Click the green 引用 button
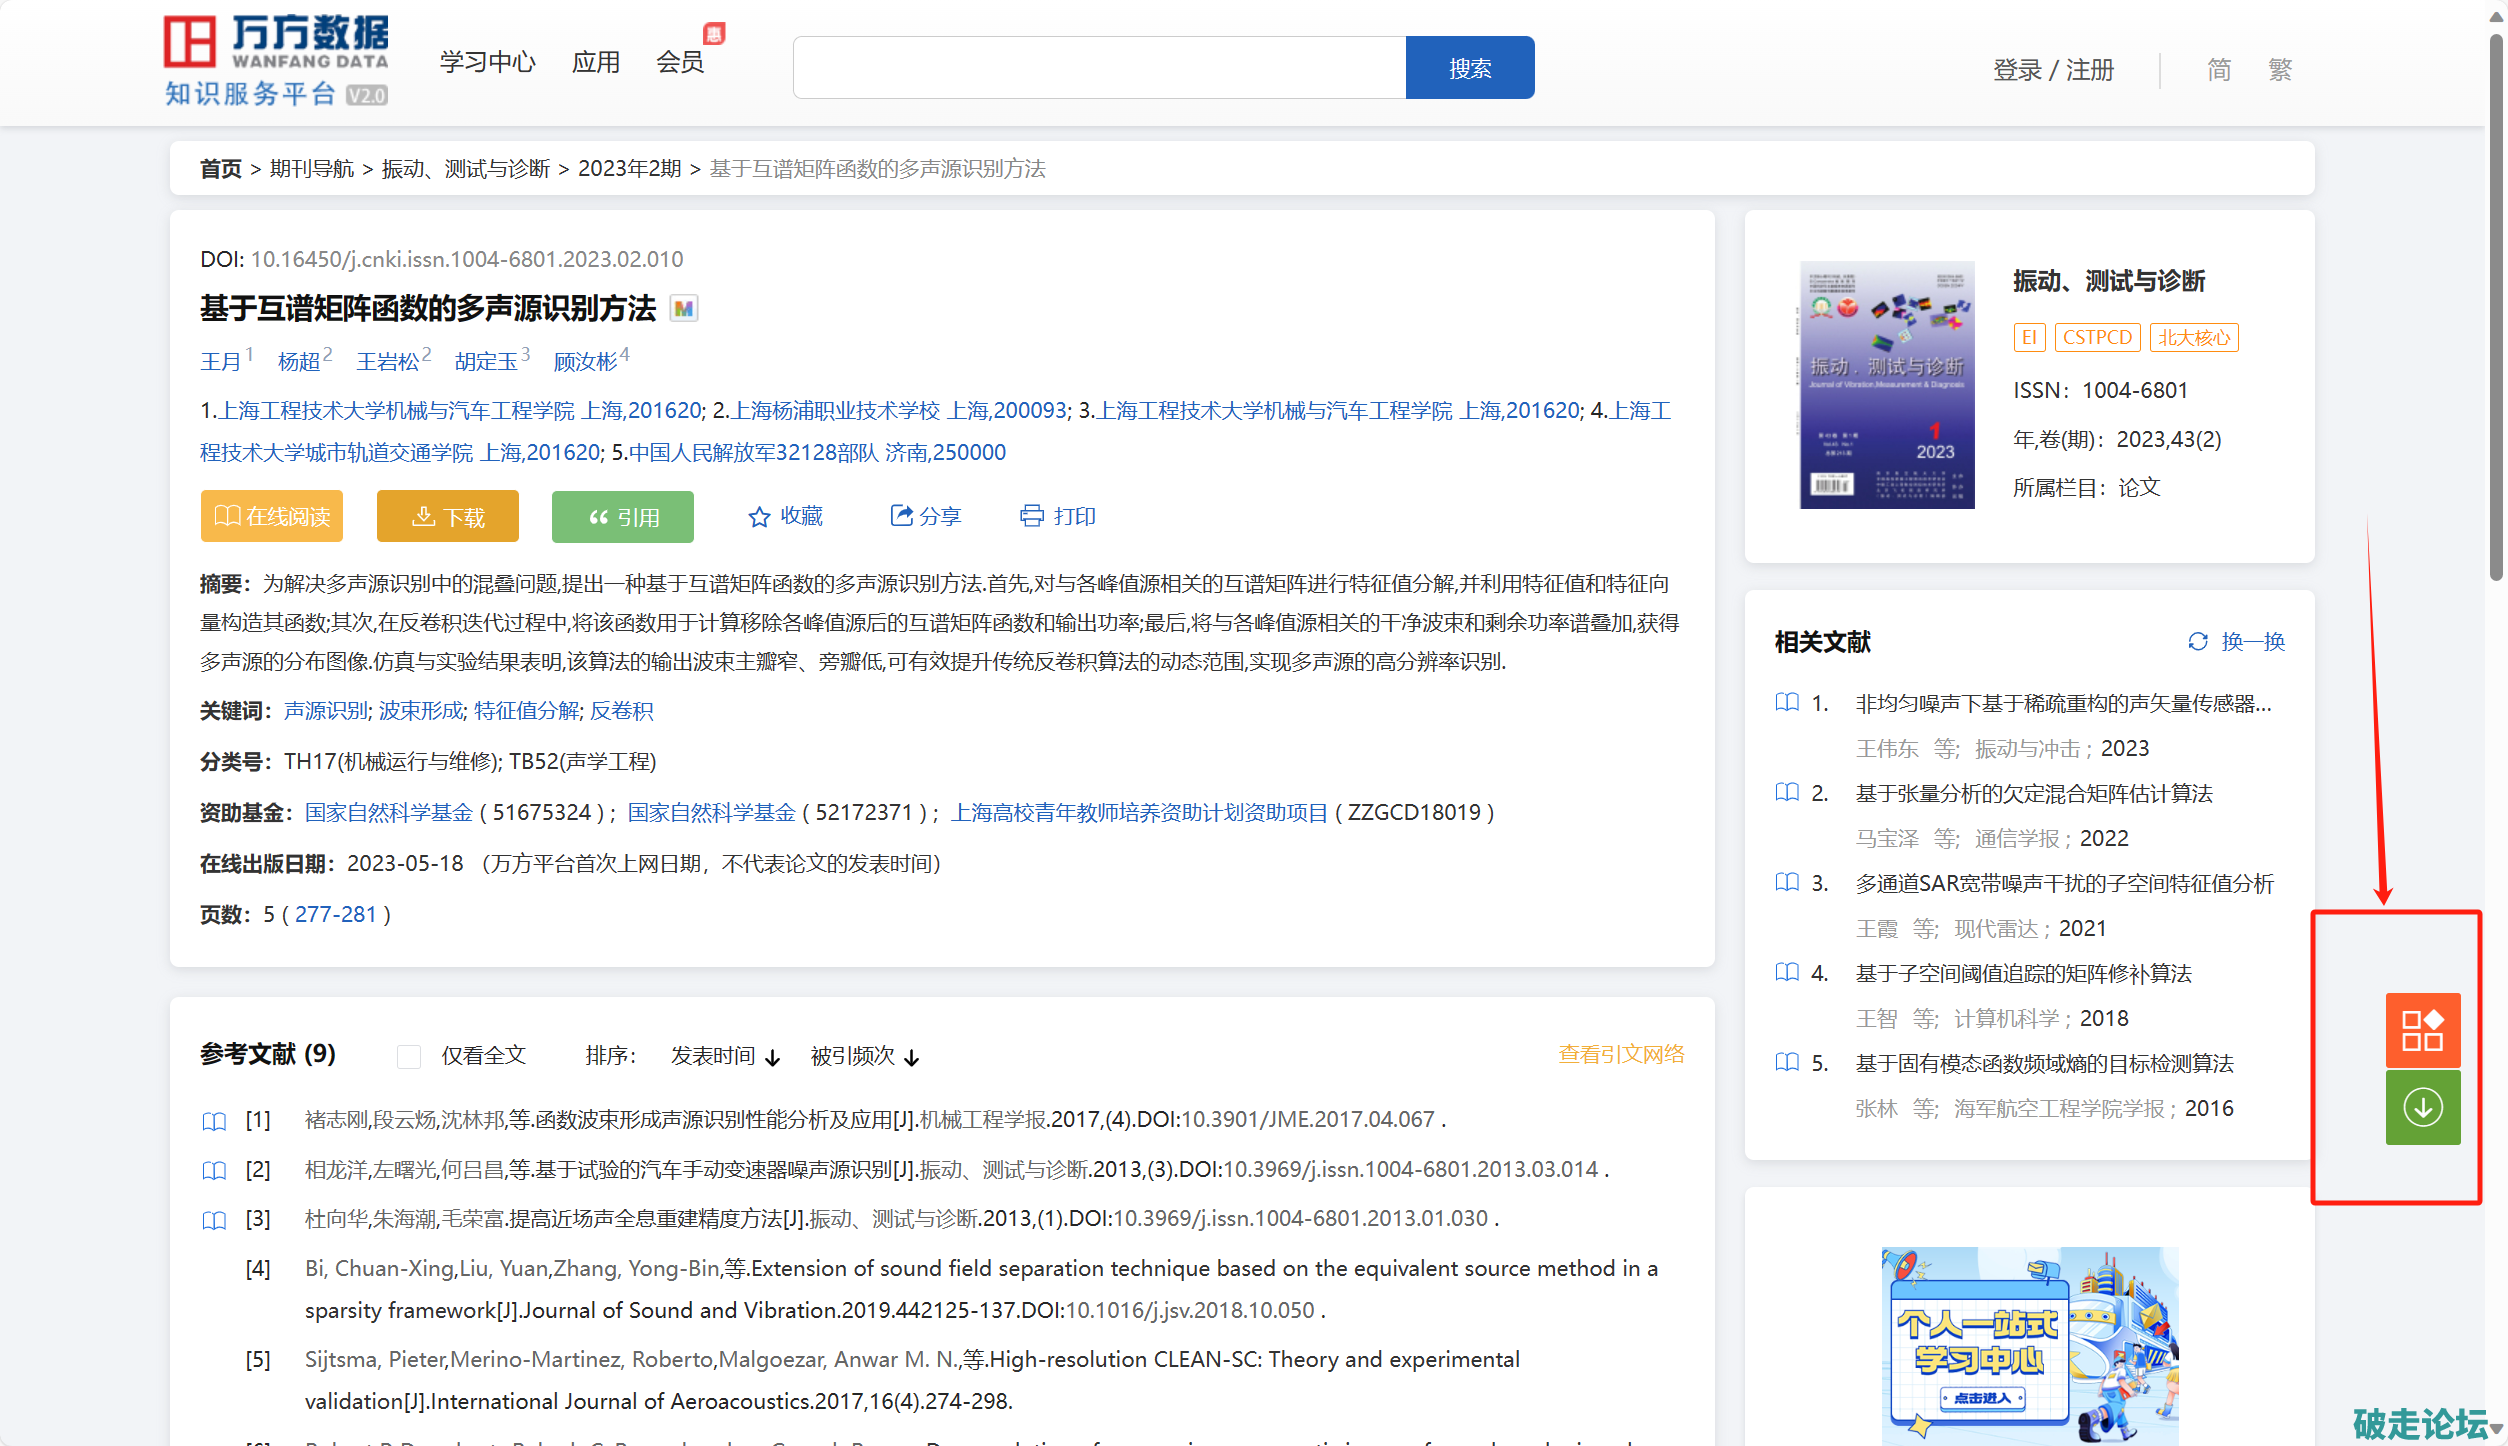 pyautogui.click(x=622, y=517)
